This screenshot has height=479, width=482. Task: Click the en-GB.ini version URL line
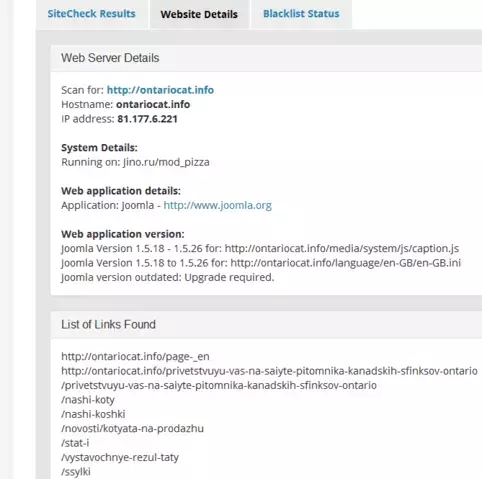pos(261,263)
